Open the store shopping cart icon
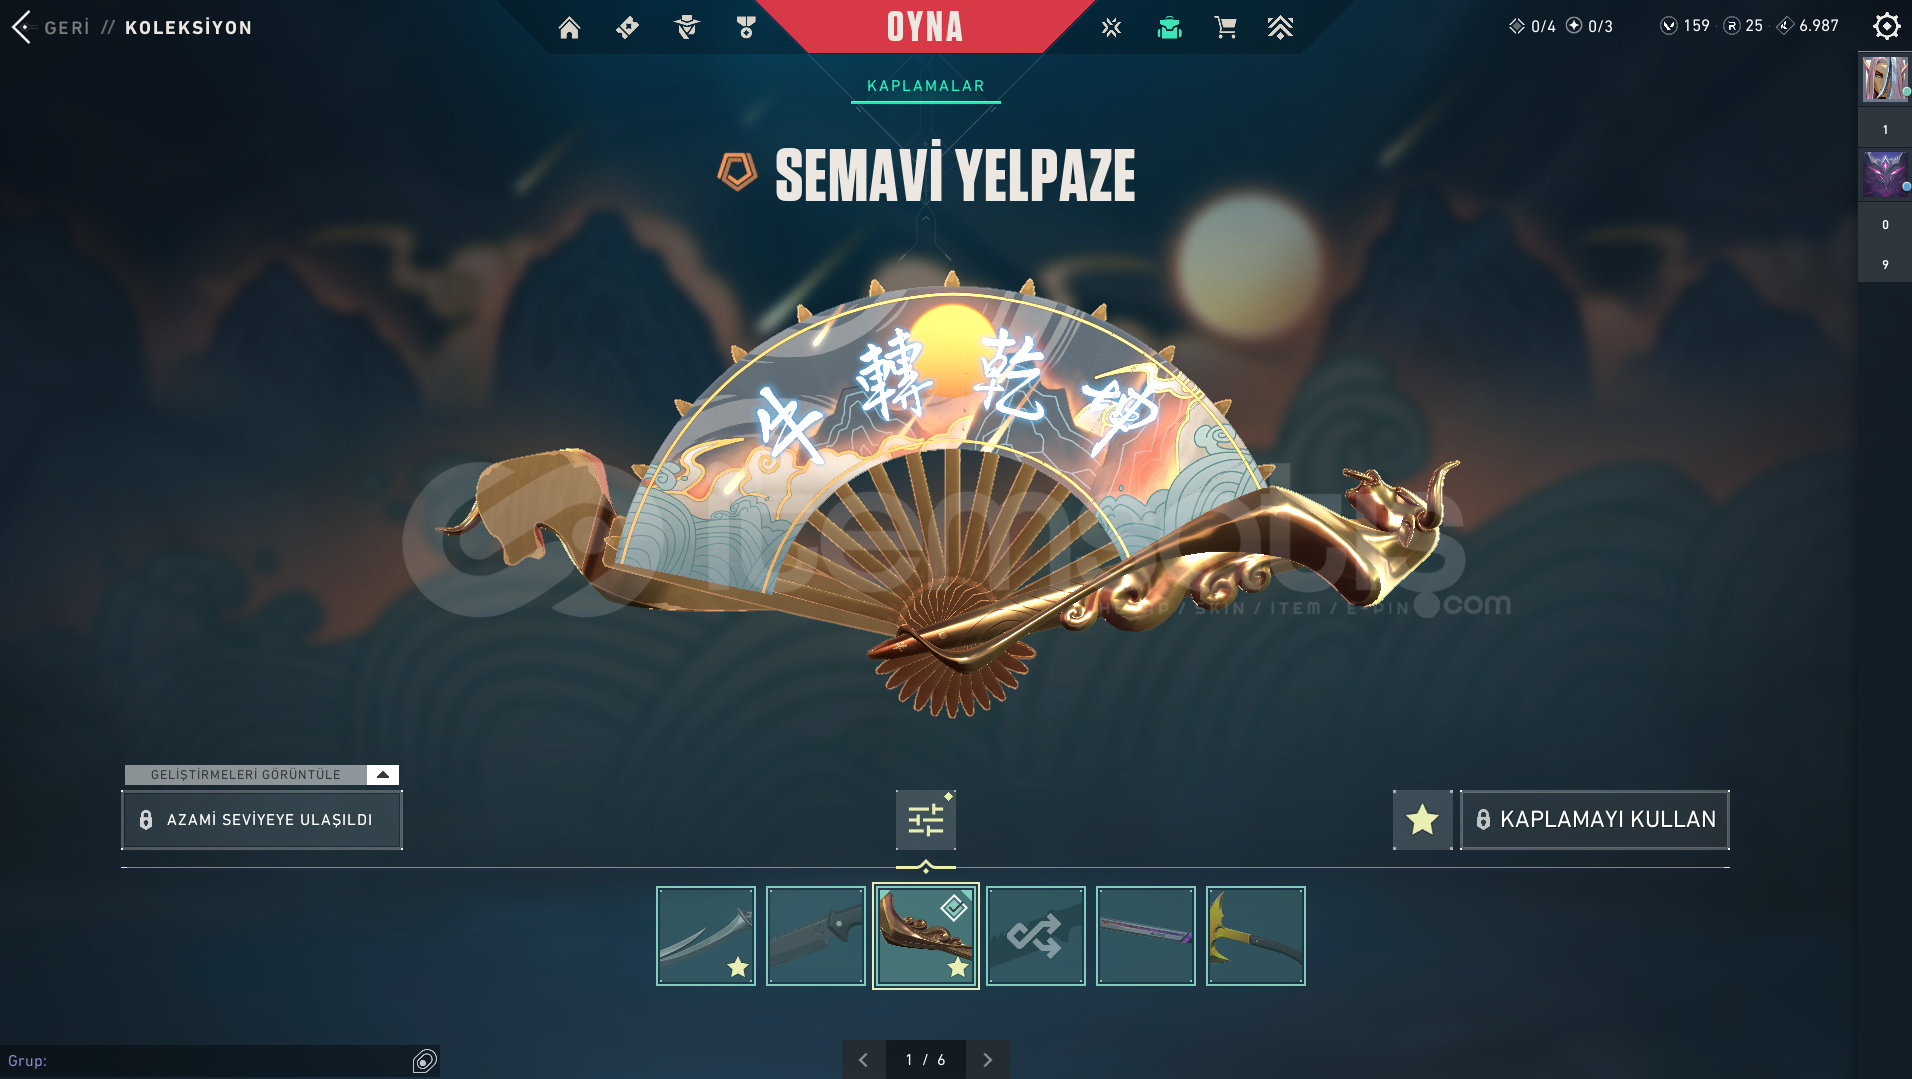 (1225, 27)
